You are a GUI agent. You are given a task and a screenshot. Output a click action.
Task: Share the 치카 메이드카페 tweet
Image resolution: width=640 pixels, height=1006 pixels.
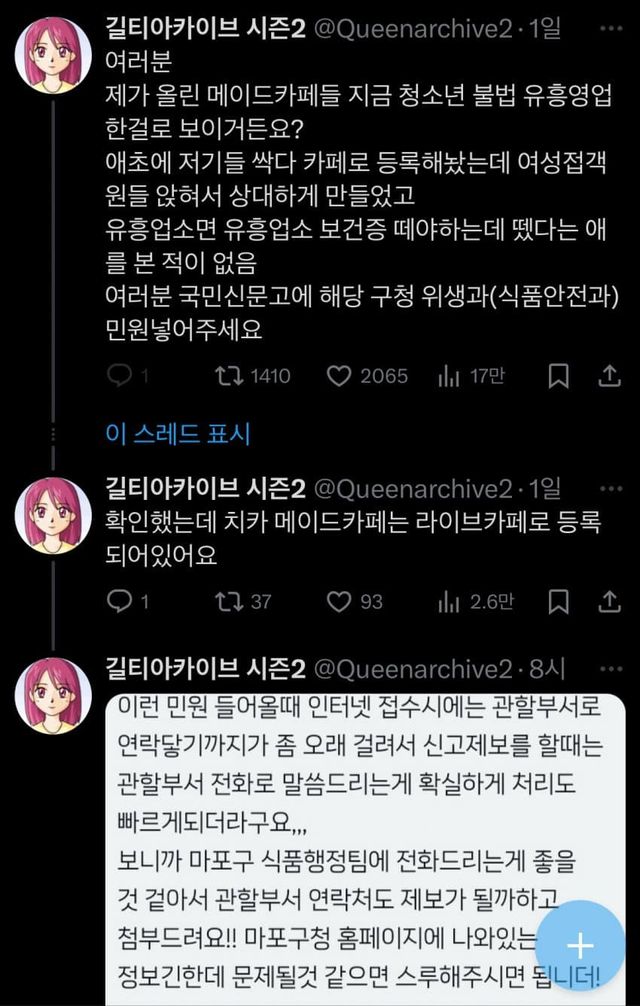tap(608, 601)
